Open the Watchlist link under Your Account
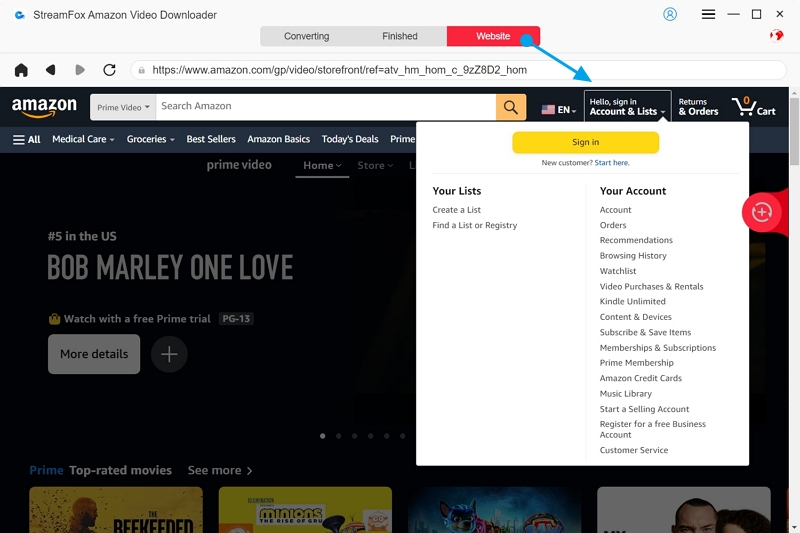 (618, 271)
